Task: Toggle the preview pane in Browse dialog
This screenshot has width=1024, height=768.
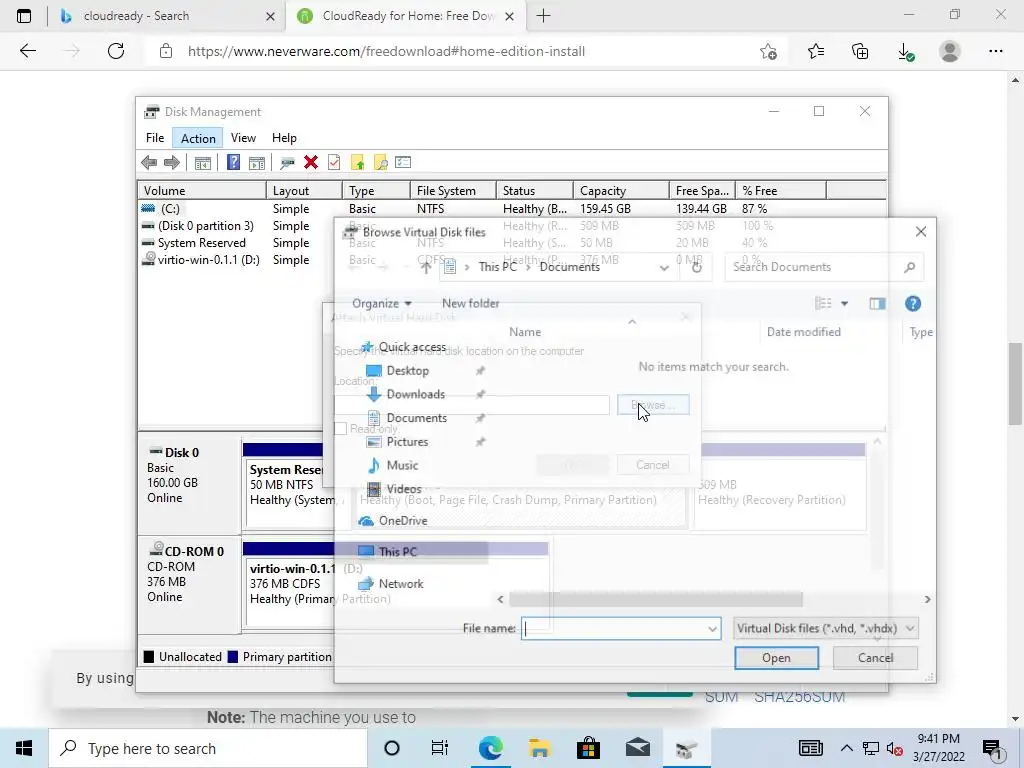Action: [x=877, y=304]
